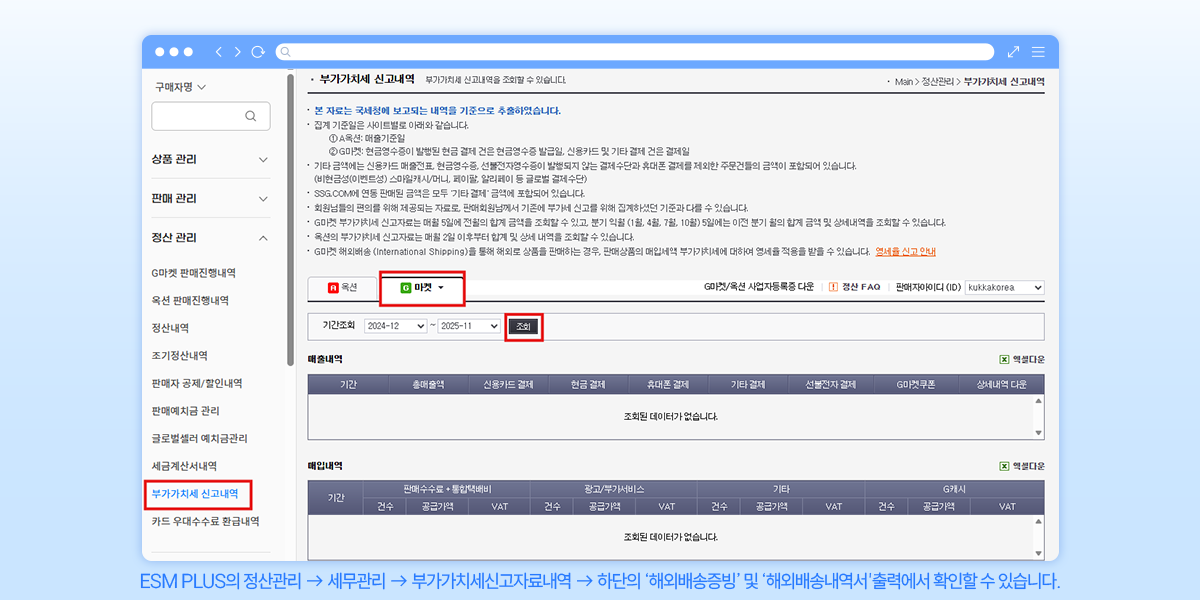Download 매출내역 Excel file
This screenshot has height=600, width=1200.
coord(1022,359)
